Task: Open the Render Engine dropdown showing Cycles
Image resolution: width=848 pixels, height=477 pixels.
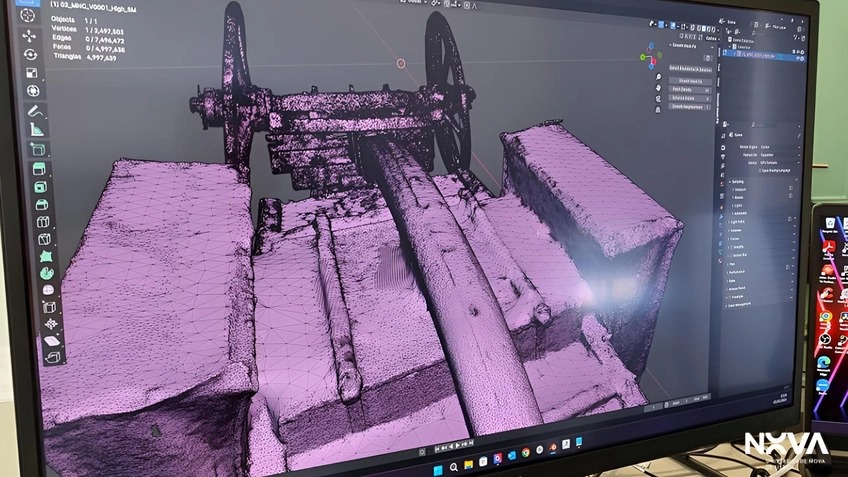Action: pyautogui.click(x=779, y=147)
